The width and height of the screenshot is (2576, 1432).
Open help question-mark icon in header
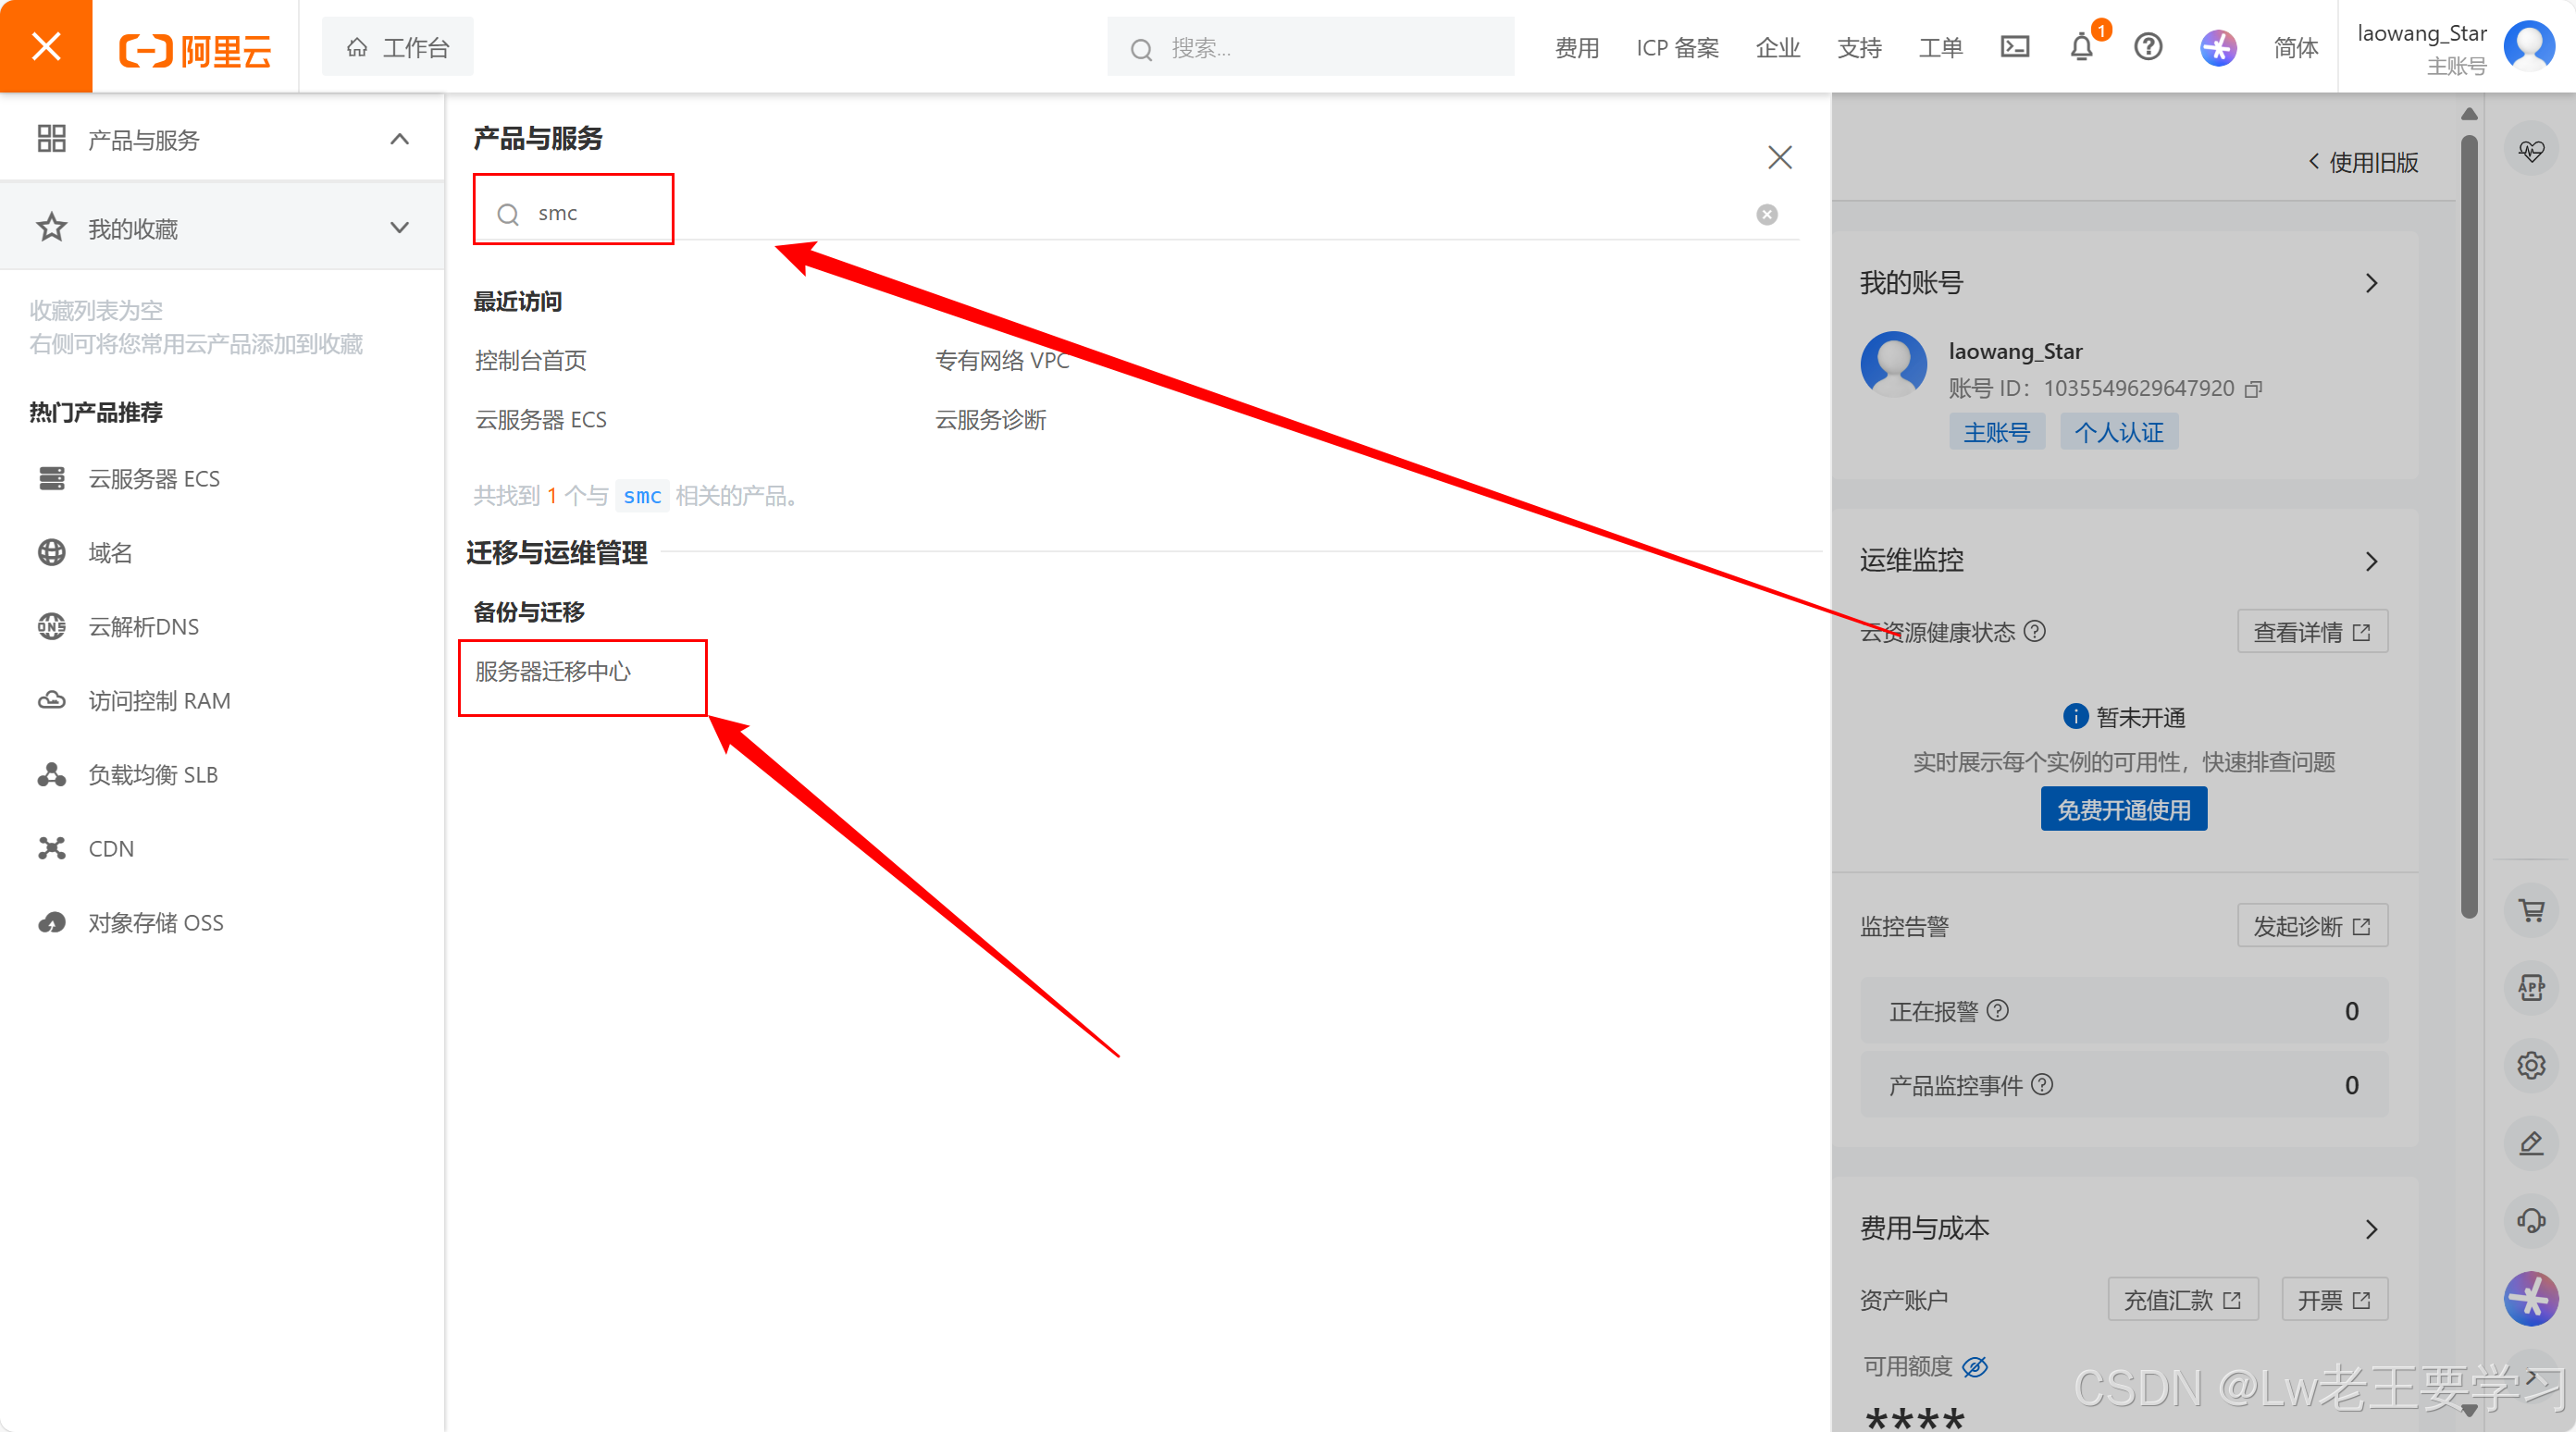[x=2148, y=47]
